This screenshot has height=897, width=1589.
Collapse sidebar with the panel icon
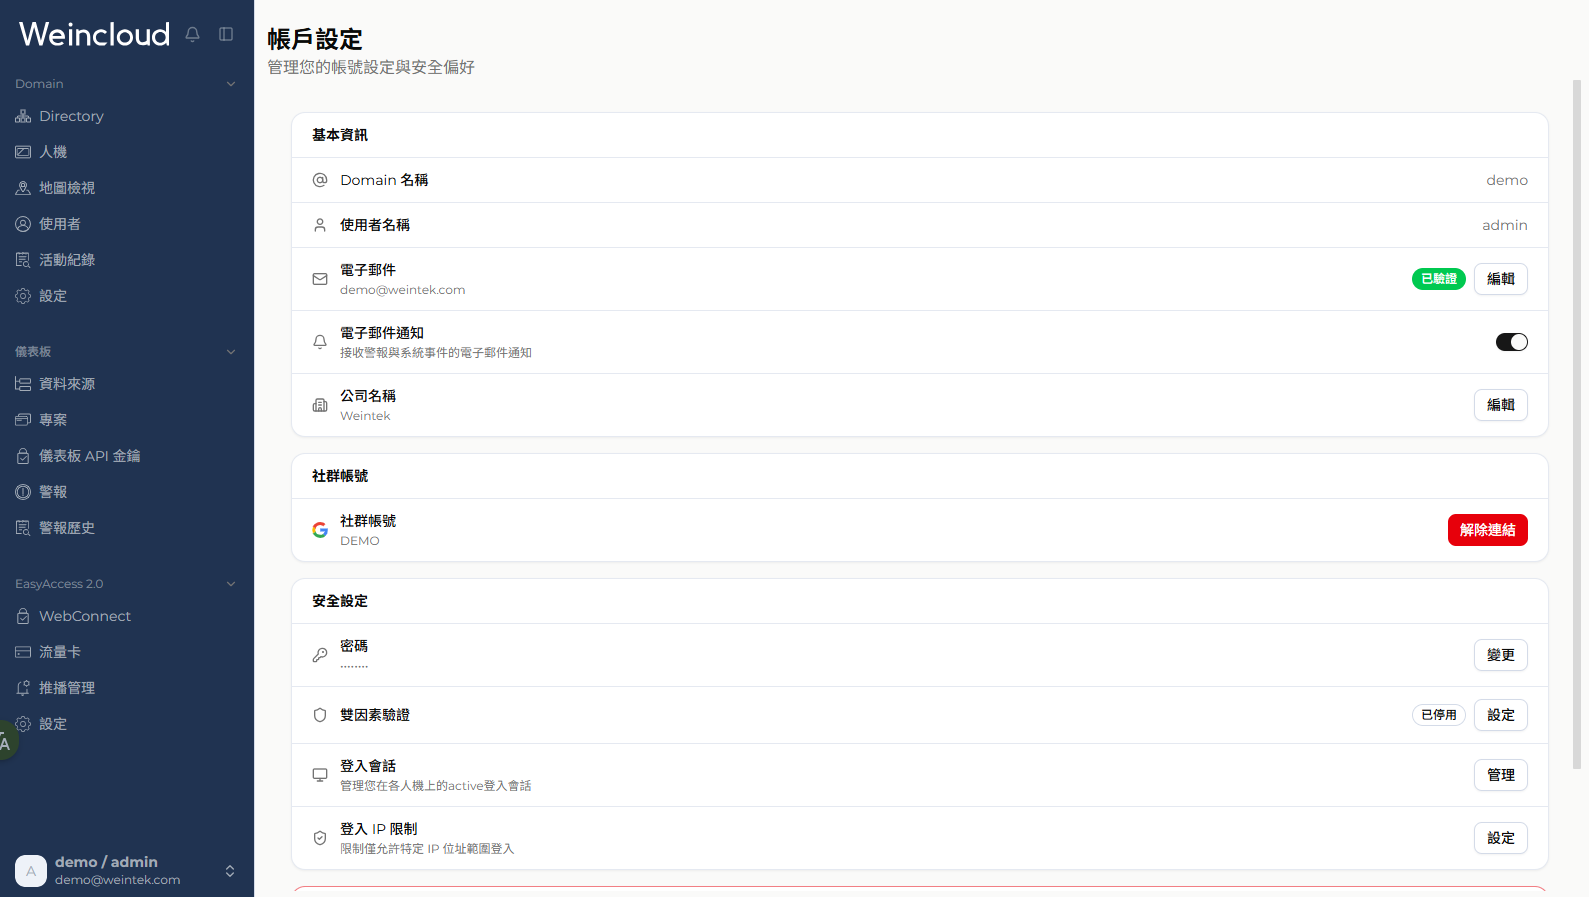click(226, 34)
